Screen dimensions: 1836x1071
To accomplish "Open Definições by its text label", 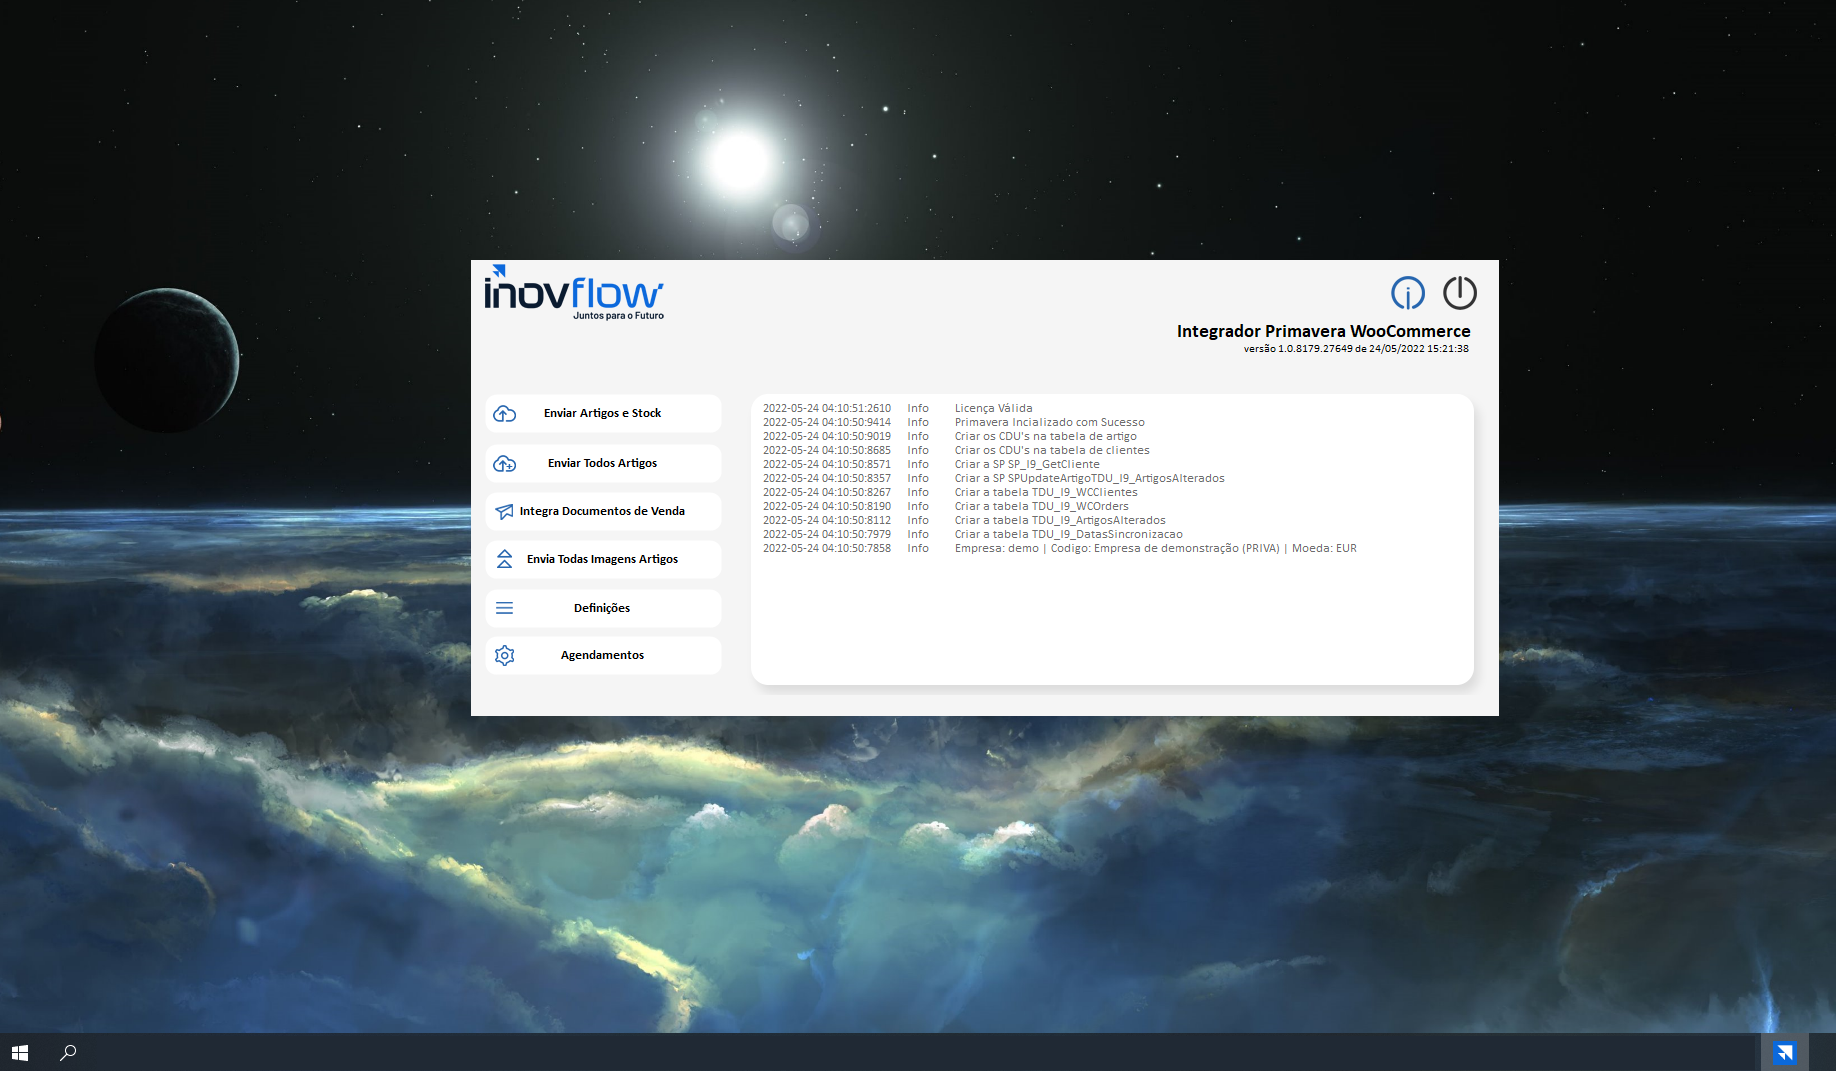I will coord(602,608).
